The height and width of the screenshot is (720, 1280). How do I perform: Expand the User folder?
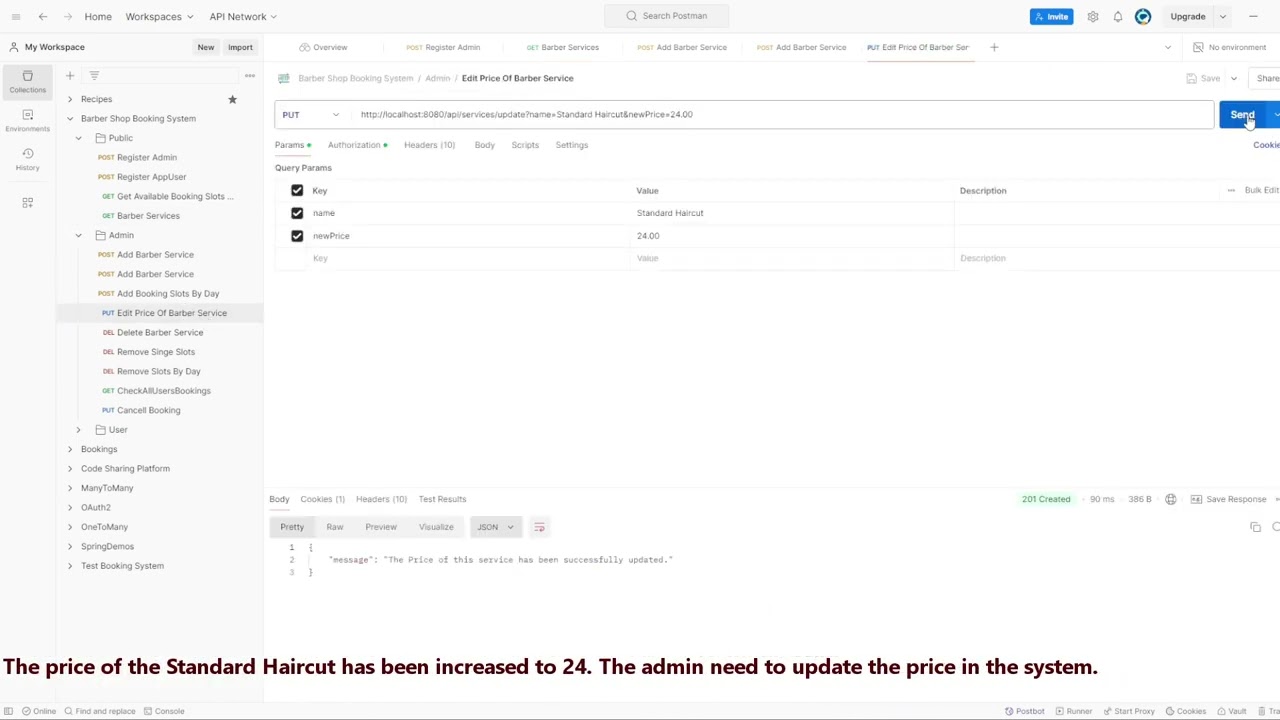pyautogui.click(x=78, y=430)
